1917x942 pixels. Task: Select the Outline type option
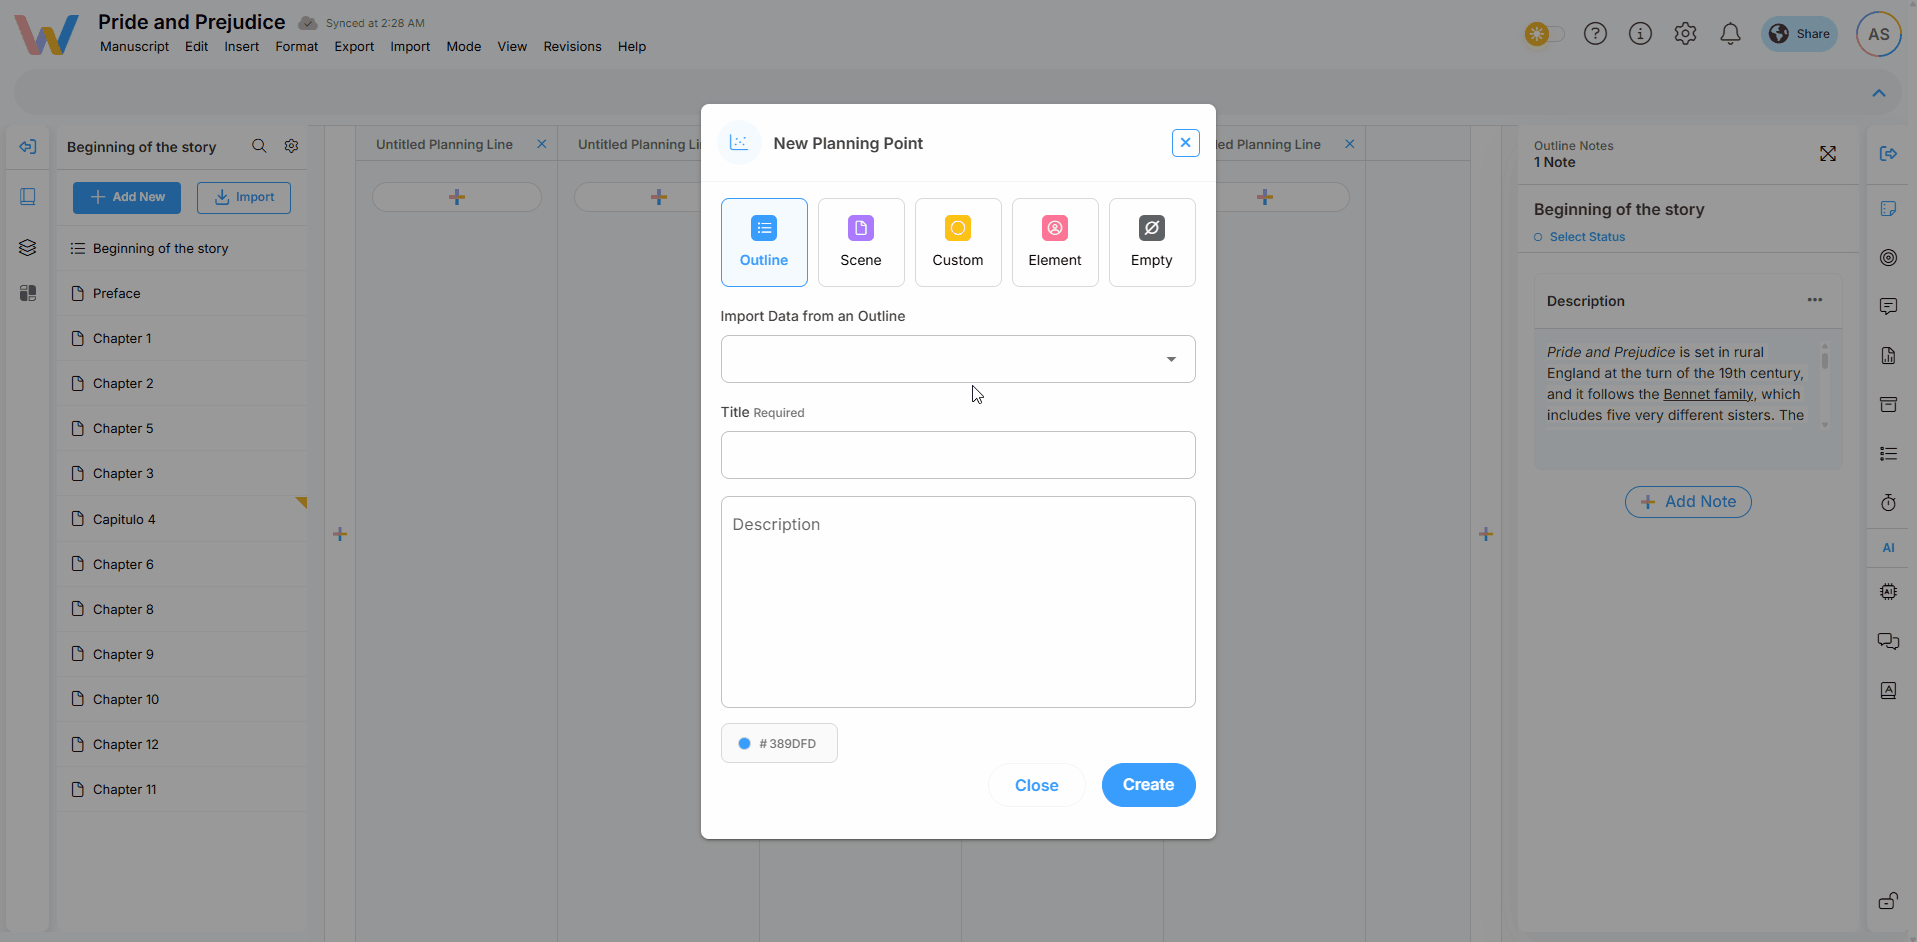pyautogui.click(x=763, y=242)
